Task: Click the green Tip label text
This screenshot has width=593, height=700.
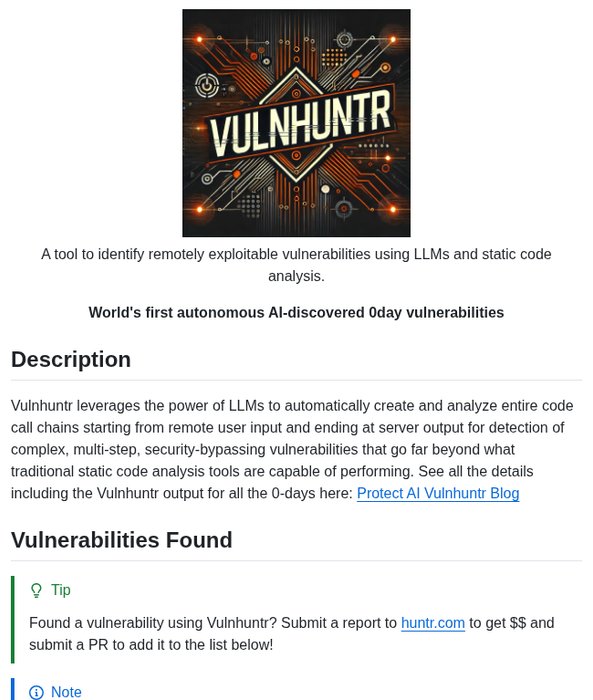Action: pos(61,590)
